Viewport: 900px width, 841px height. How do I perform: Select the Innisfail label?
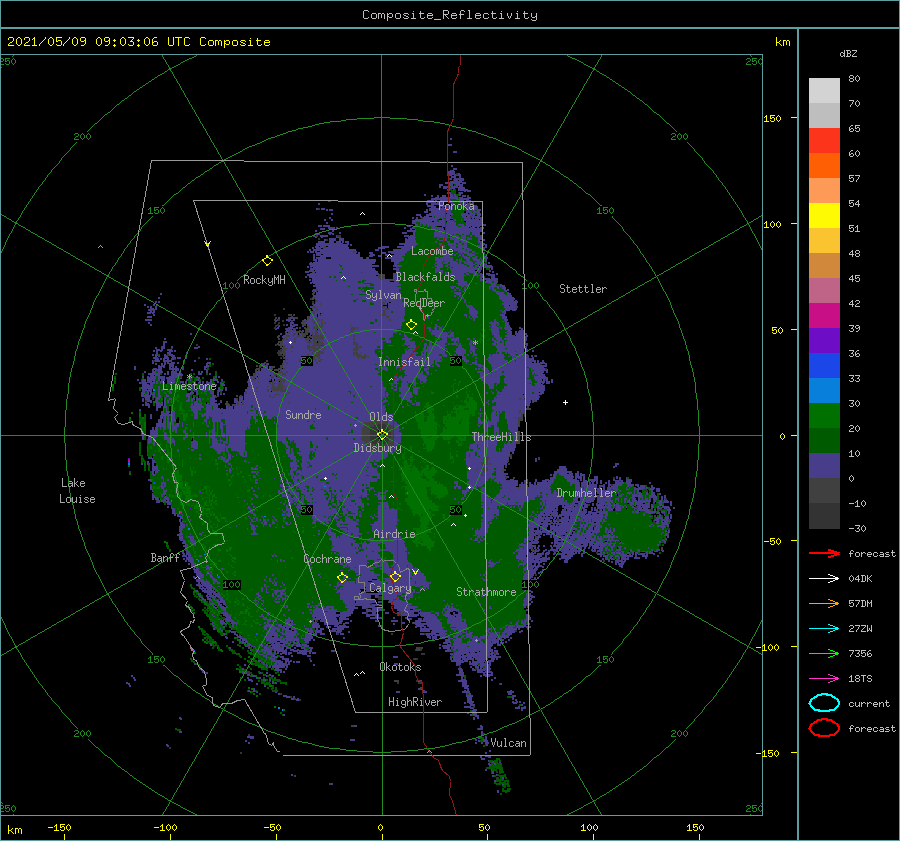[404, 362]
